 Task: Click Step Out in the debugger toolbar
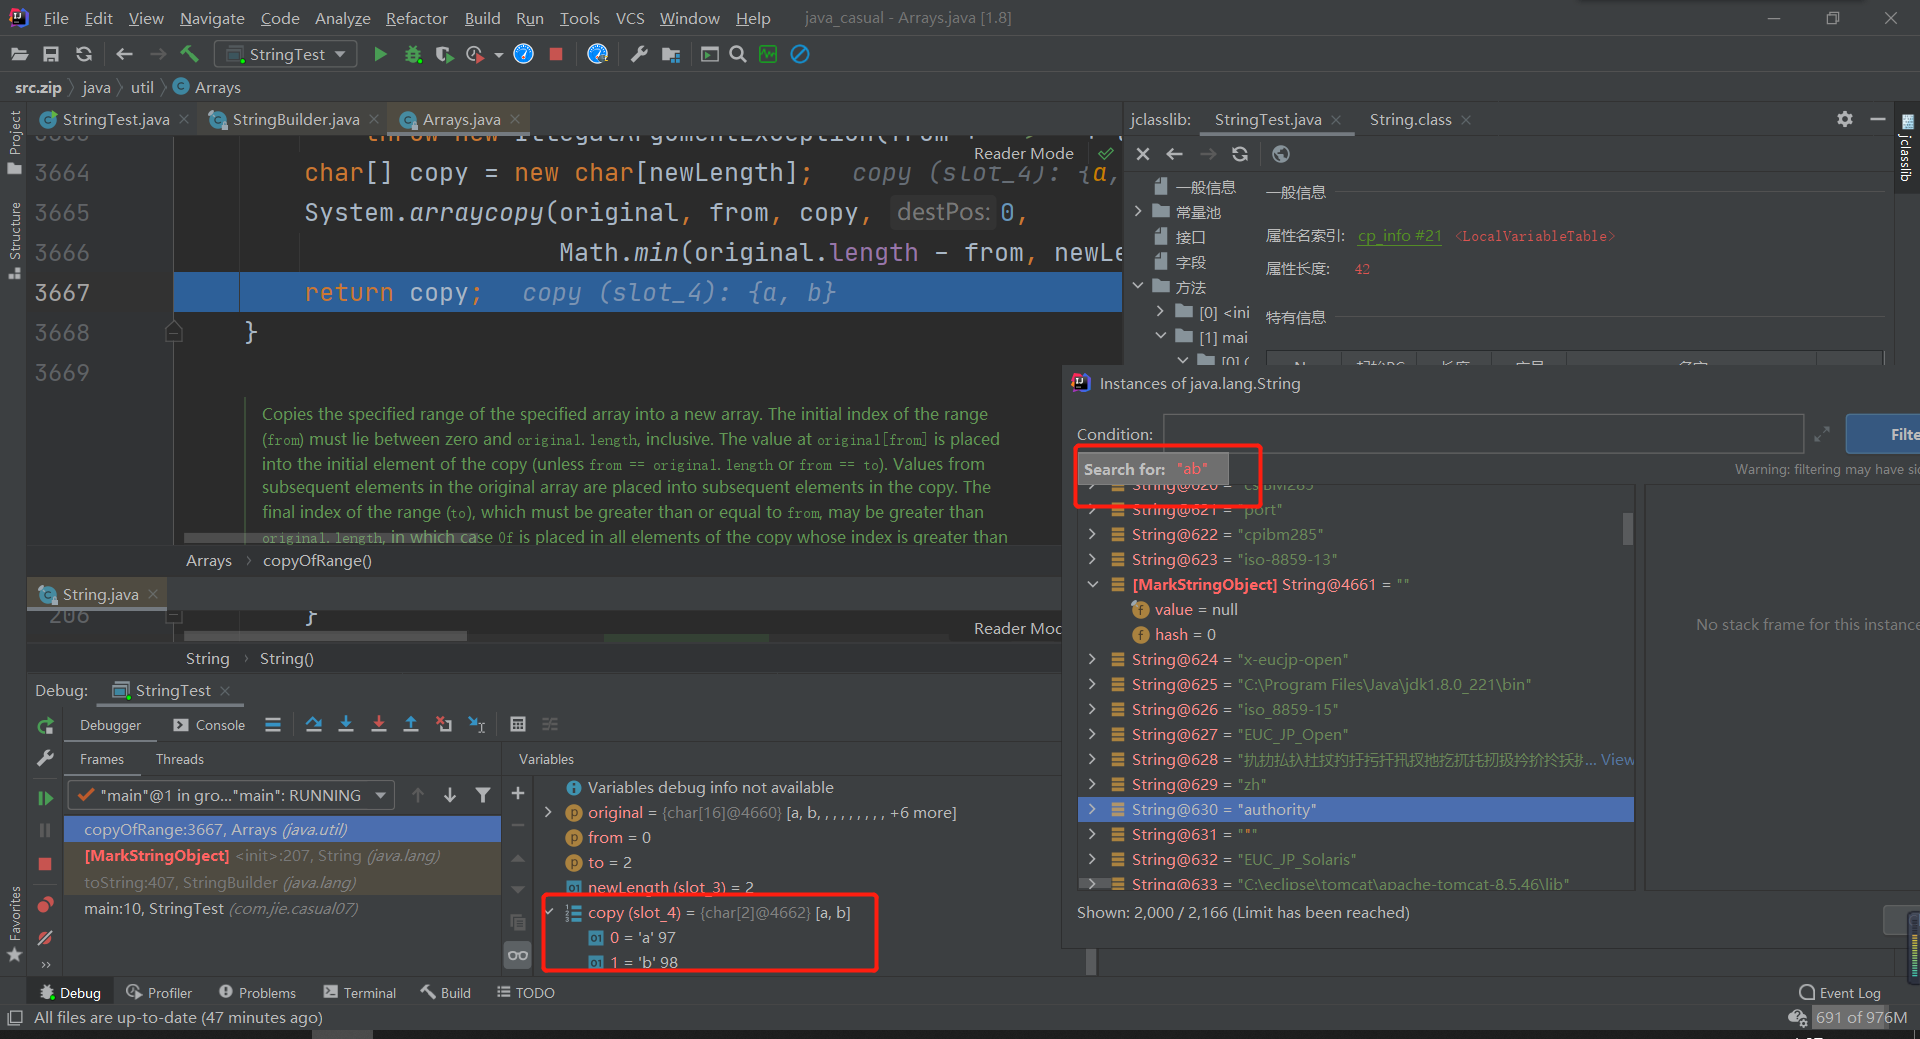pyautogui.click(x=411, y=724)
